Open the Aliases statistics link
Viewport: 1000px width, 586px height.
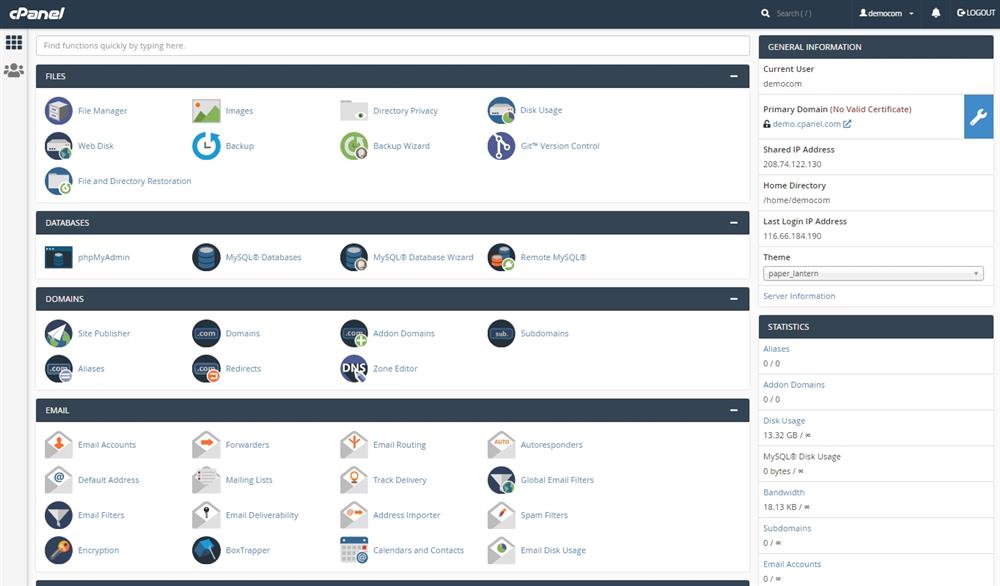point(776,349)
